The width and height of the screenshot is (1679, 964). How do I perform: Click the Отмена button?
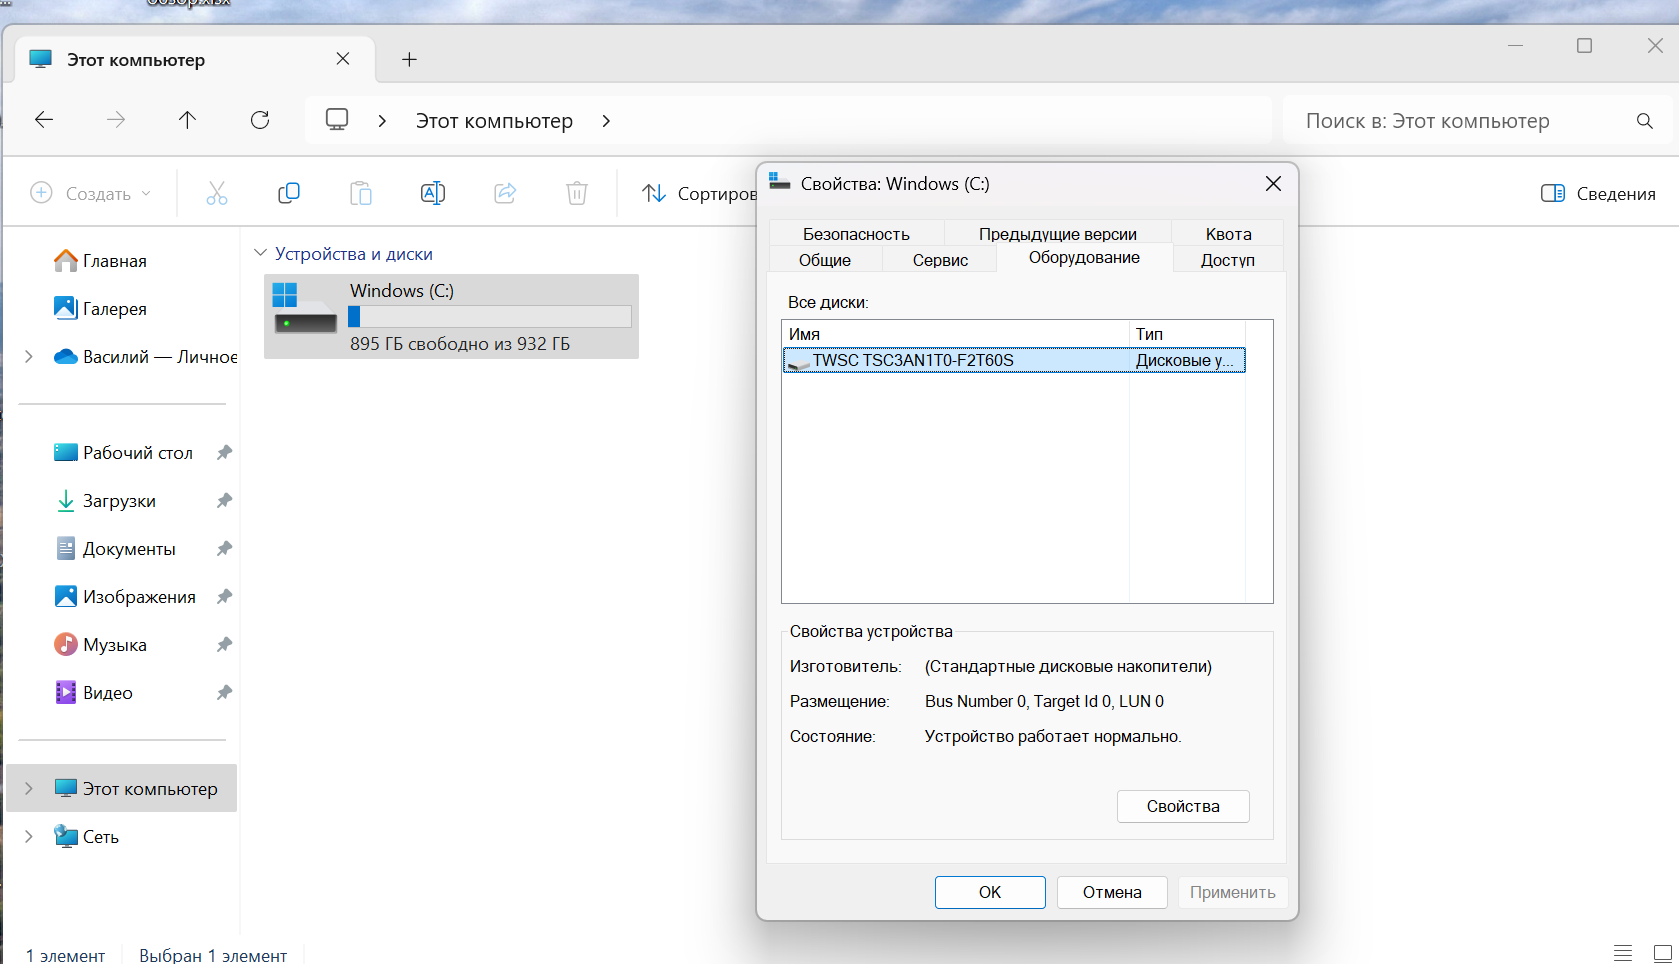(x=1111, y=892)
